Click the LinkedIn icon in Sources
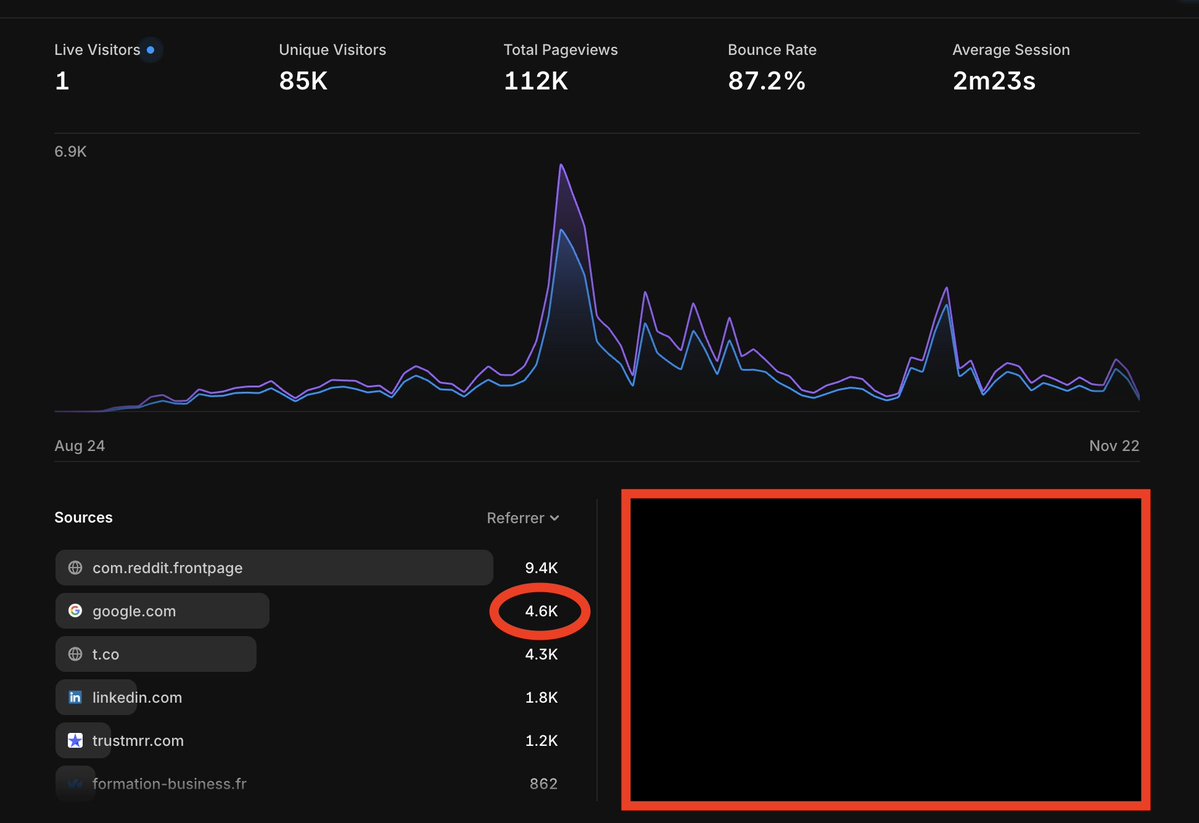The height and width of the screenshot is (823, 1199). tap(75, 698)
